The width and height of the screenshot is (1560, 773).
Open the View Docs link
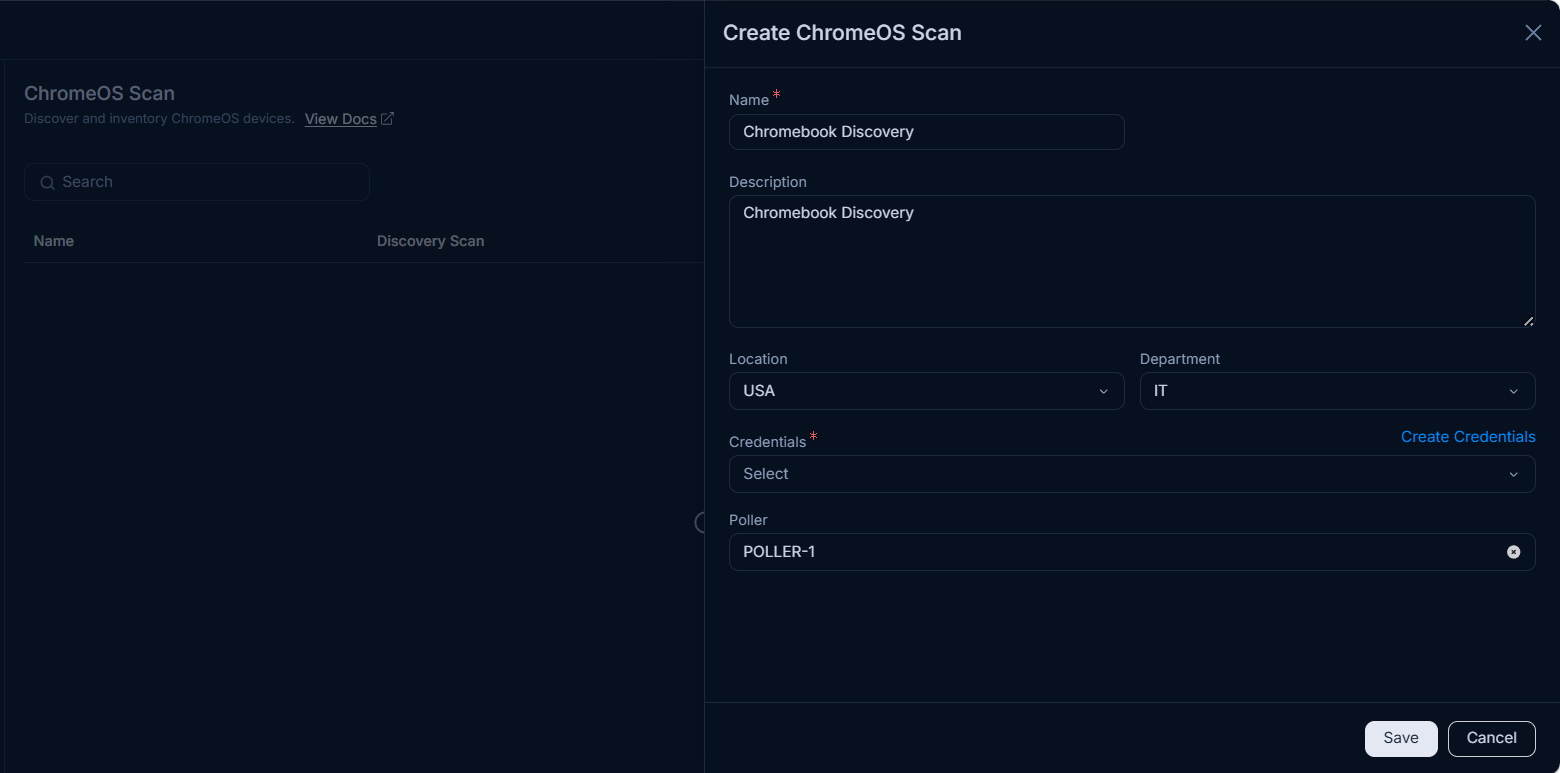coord(341,119)
